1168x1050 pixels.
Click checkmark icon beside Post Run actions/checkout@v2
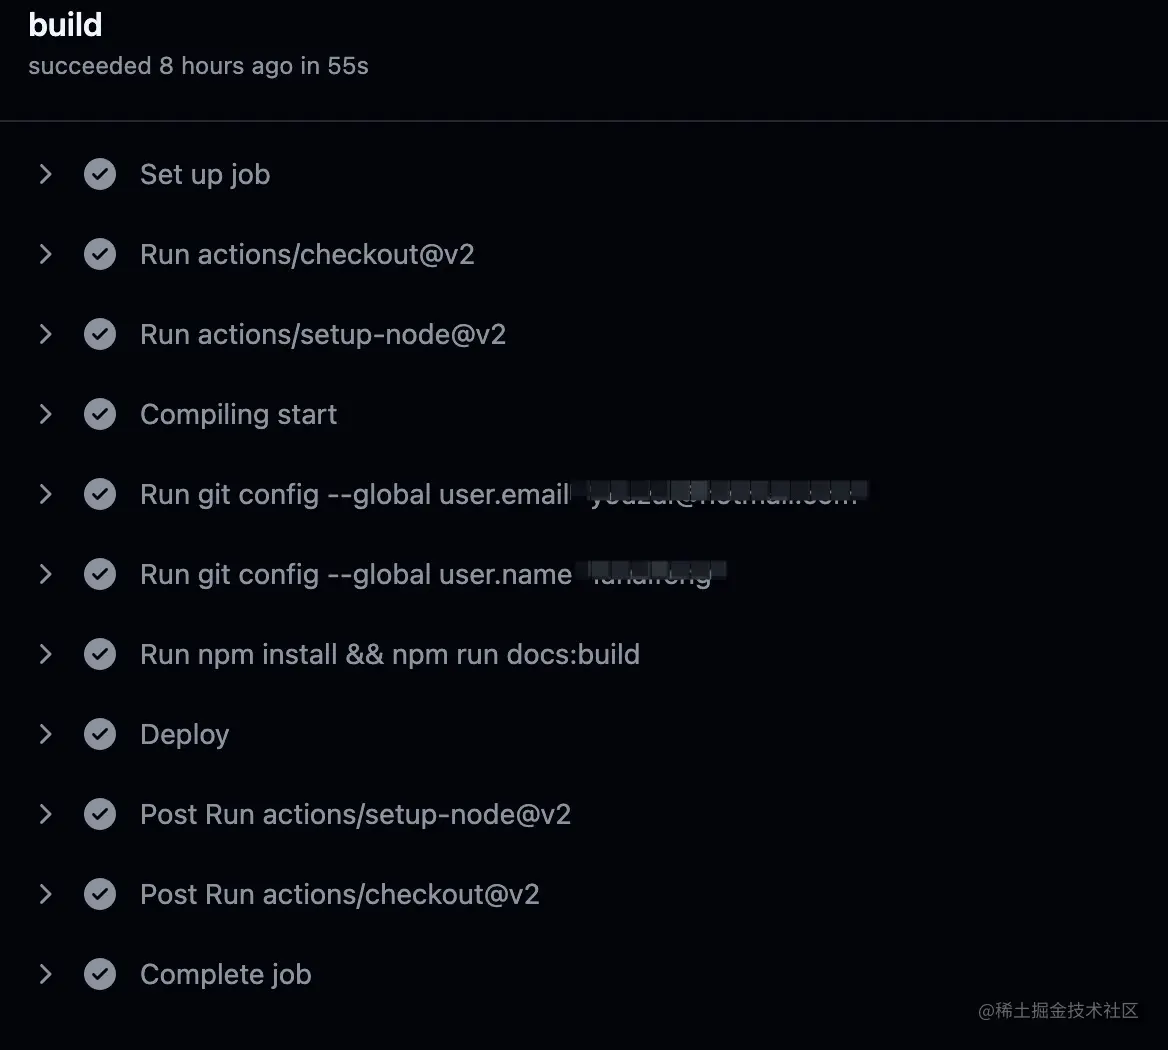pos(100,894)
